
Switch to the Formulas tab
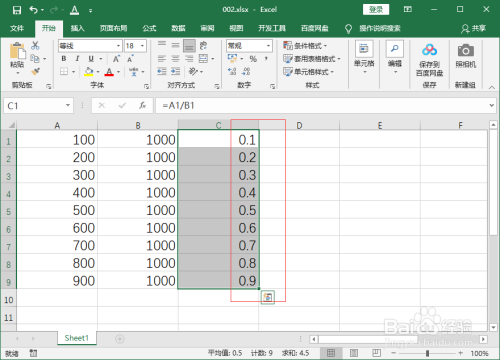tap(149, 28)
